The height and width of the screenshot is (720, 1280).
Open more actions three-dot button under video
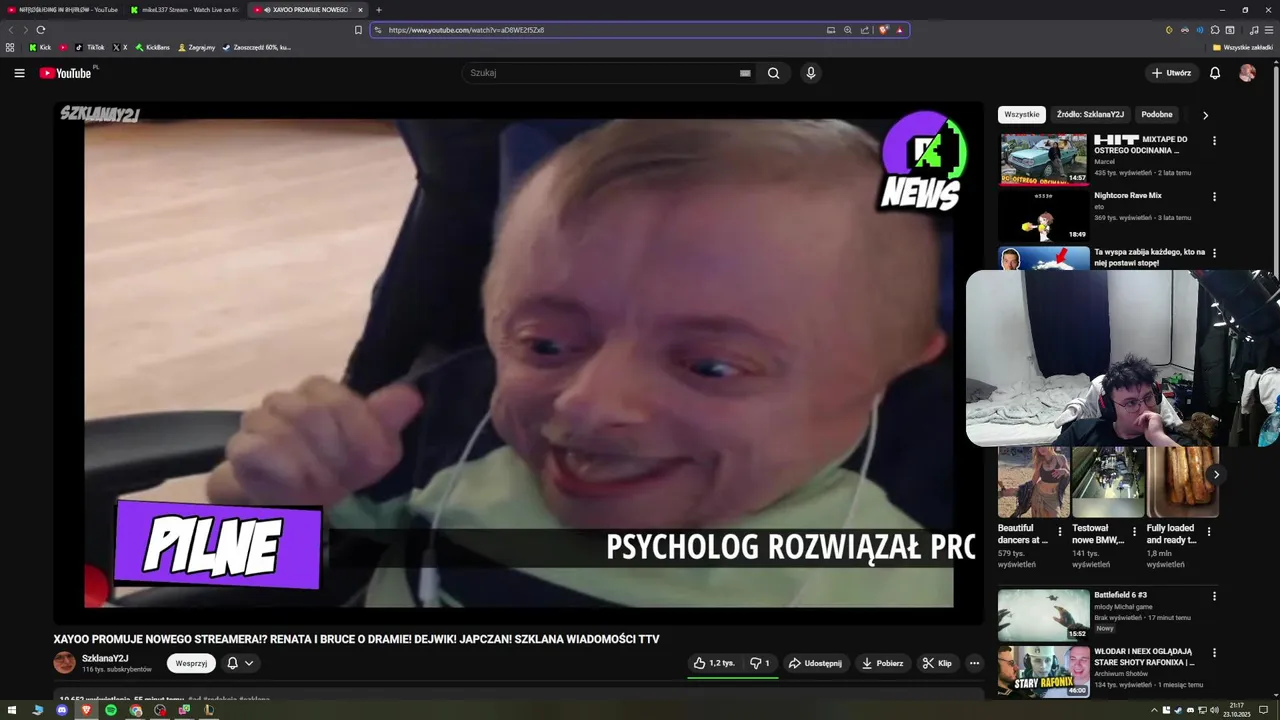(974, 663)
